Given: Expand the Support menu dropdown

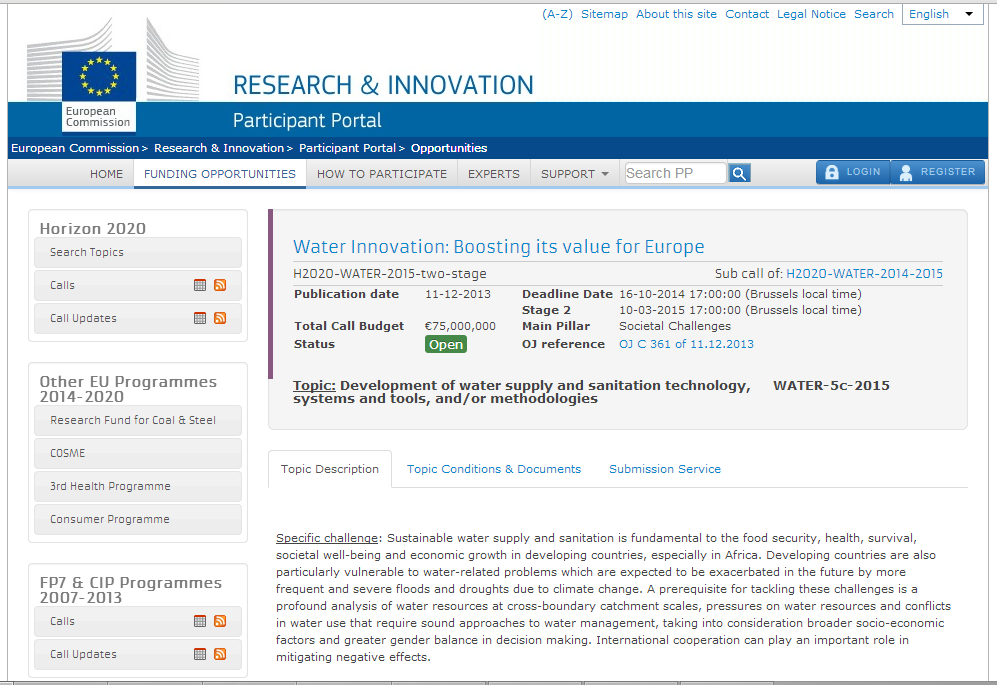Looking at the screenshot, I should [574, 174].
